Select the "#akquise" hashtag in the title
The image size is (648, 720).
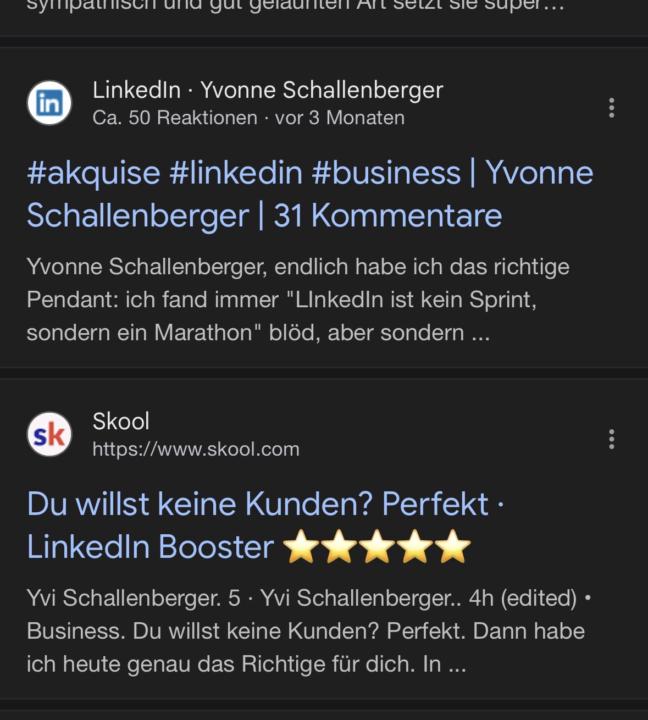coord(93,173)
